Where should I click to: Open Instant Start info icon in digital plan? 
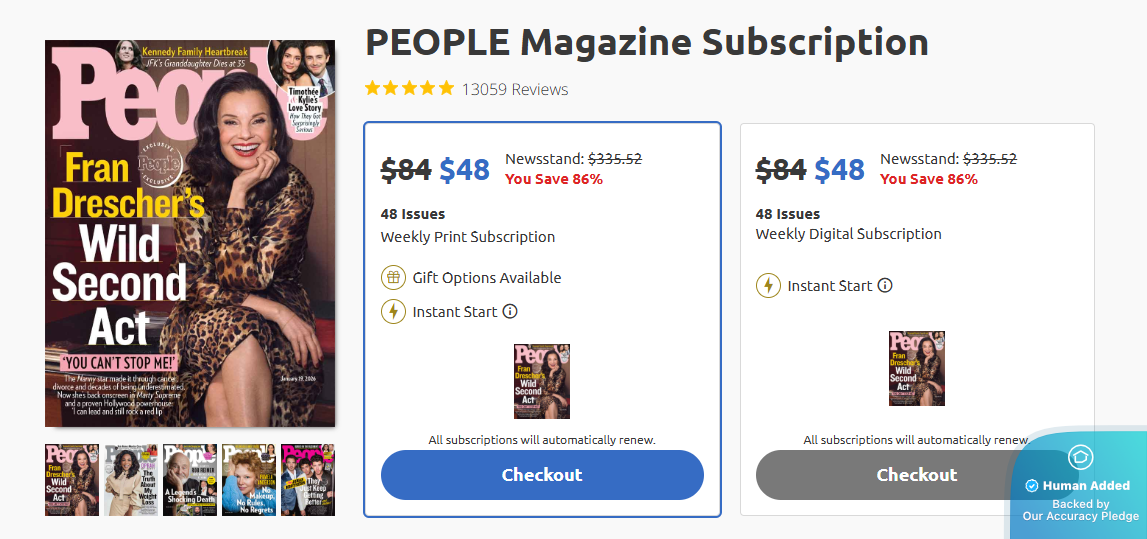(885, 286)
